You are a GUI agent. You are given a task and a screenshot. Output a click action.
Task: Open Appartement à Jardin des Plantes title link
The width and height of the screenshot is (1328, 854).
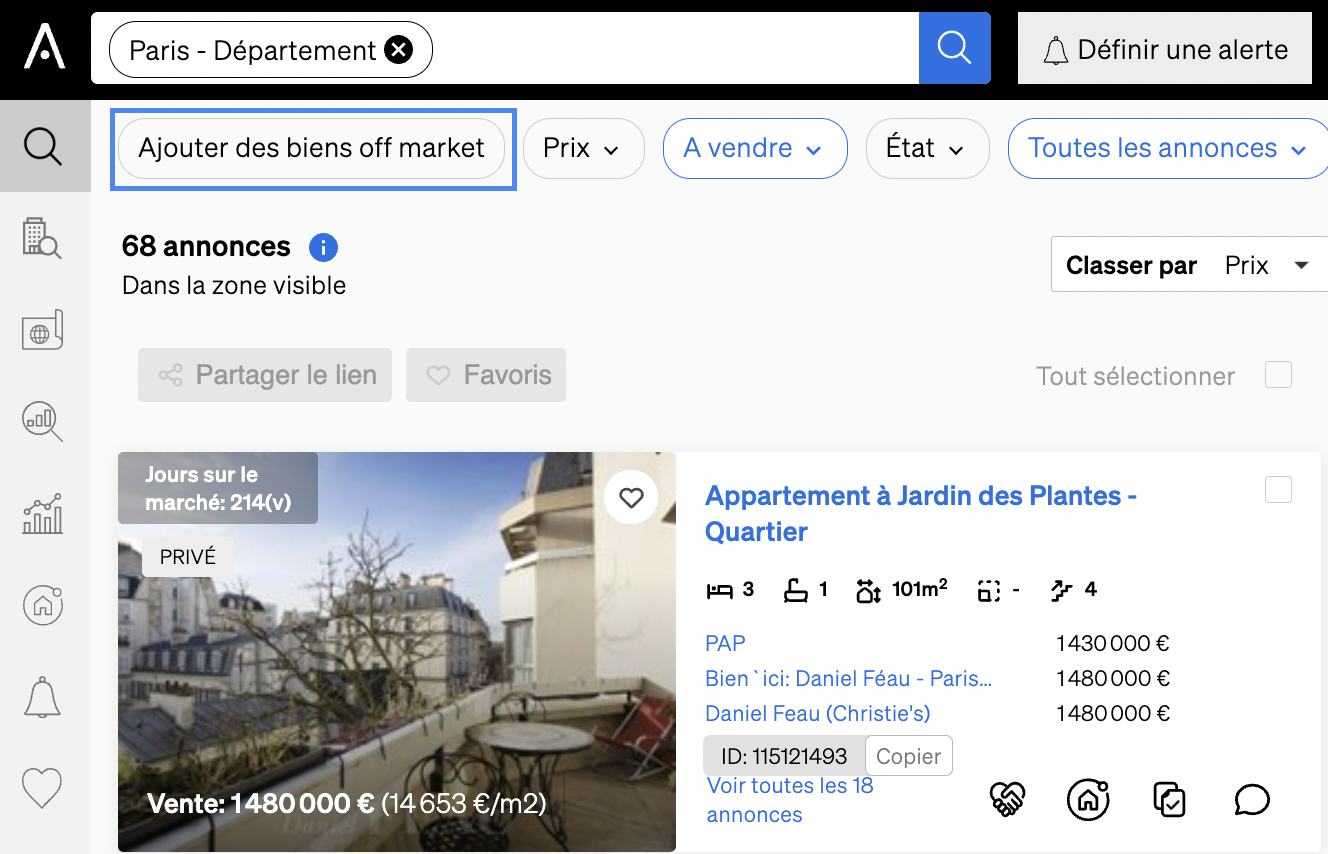(921, 513)
